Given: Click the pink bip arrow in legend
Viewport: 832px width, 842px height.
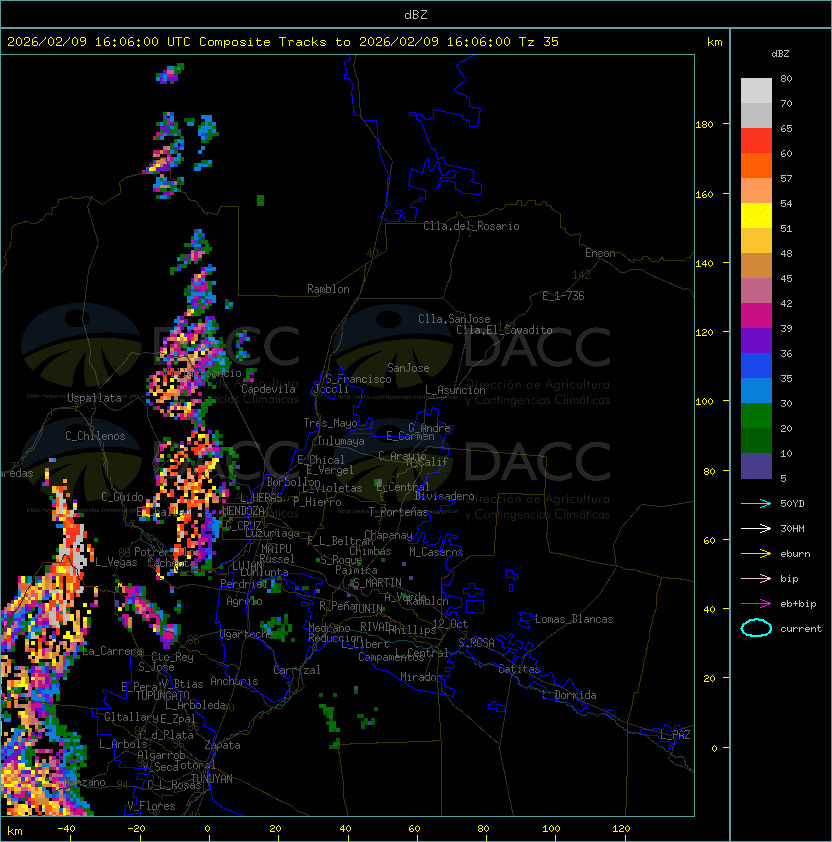Looking at the screenshot, I should point(756,578).
